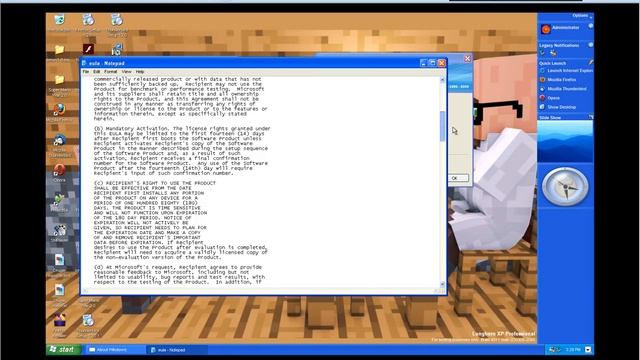
Task: Click second Legacy Notifications tray icon
Action: click(x=553, y=53)
